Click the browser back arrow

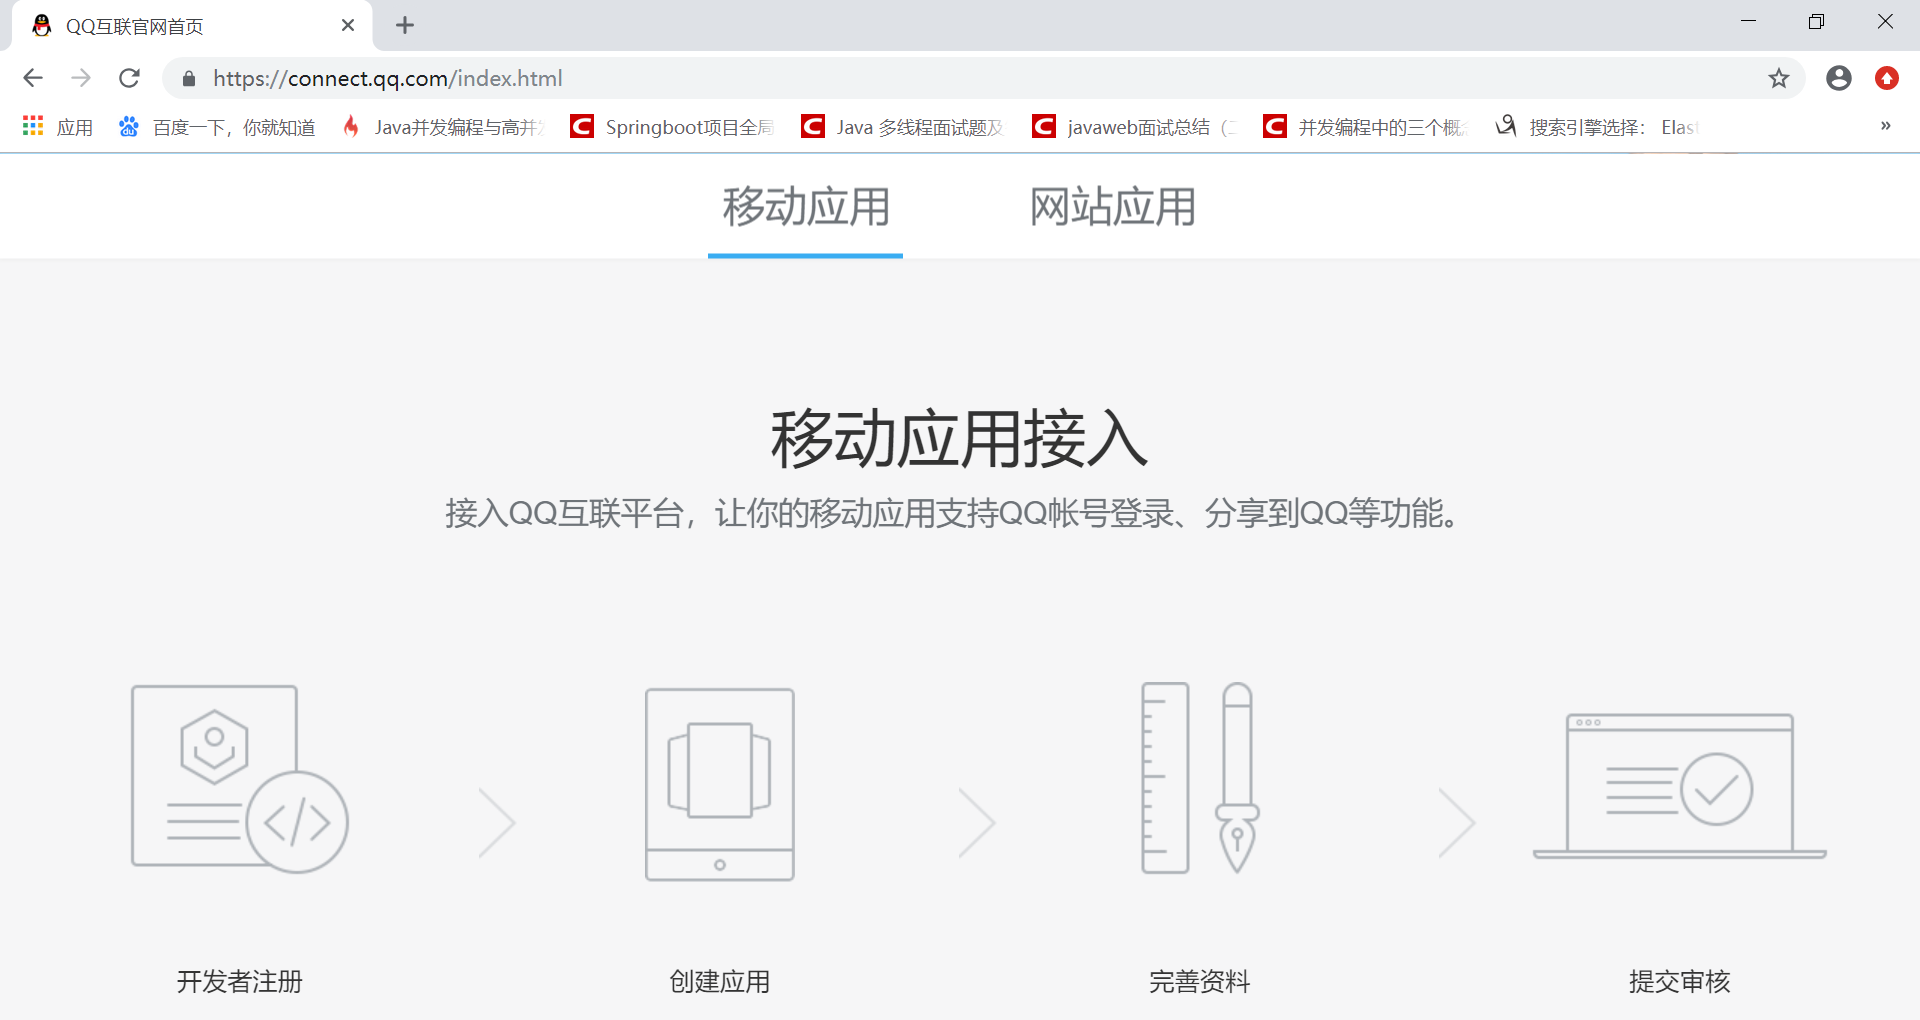point(33,78)
